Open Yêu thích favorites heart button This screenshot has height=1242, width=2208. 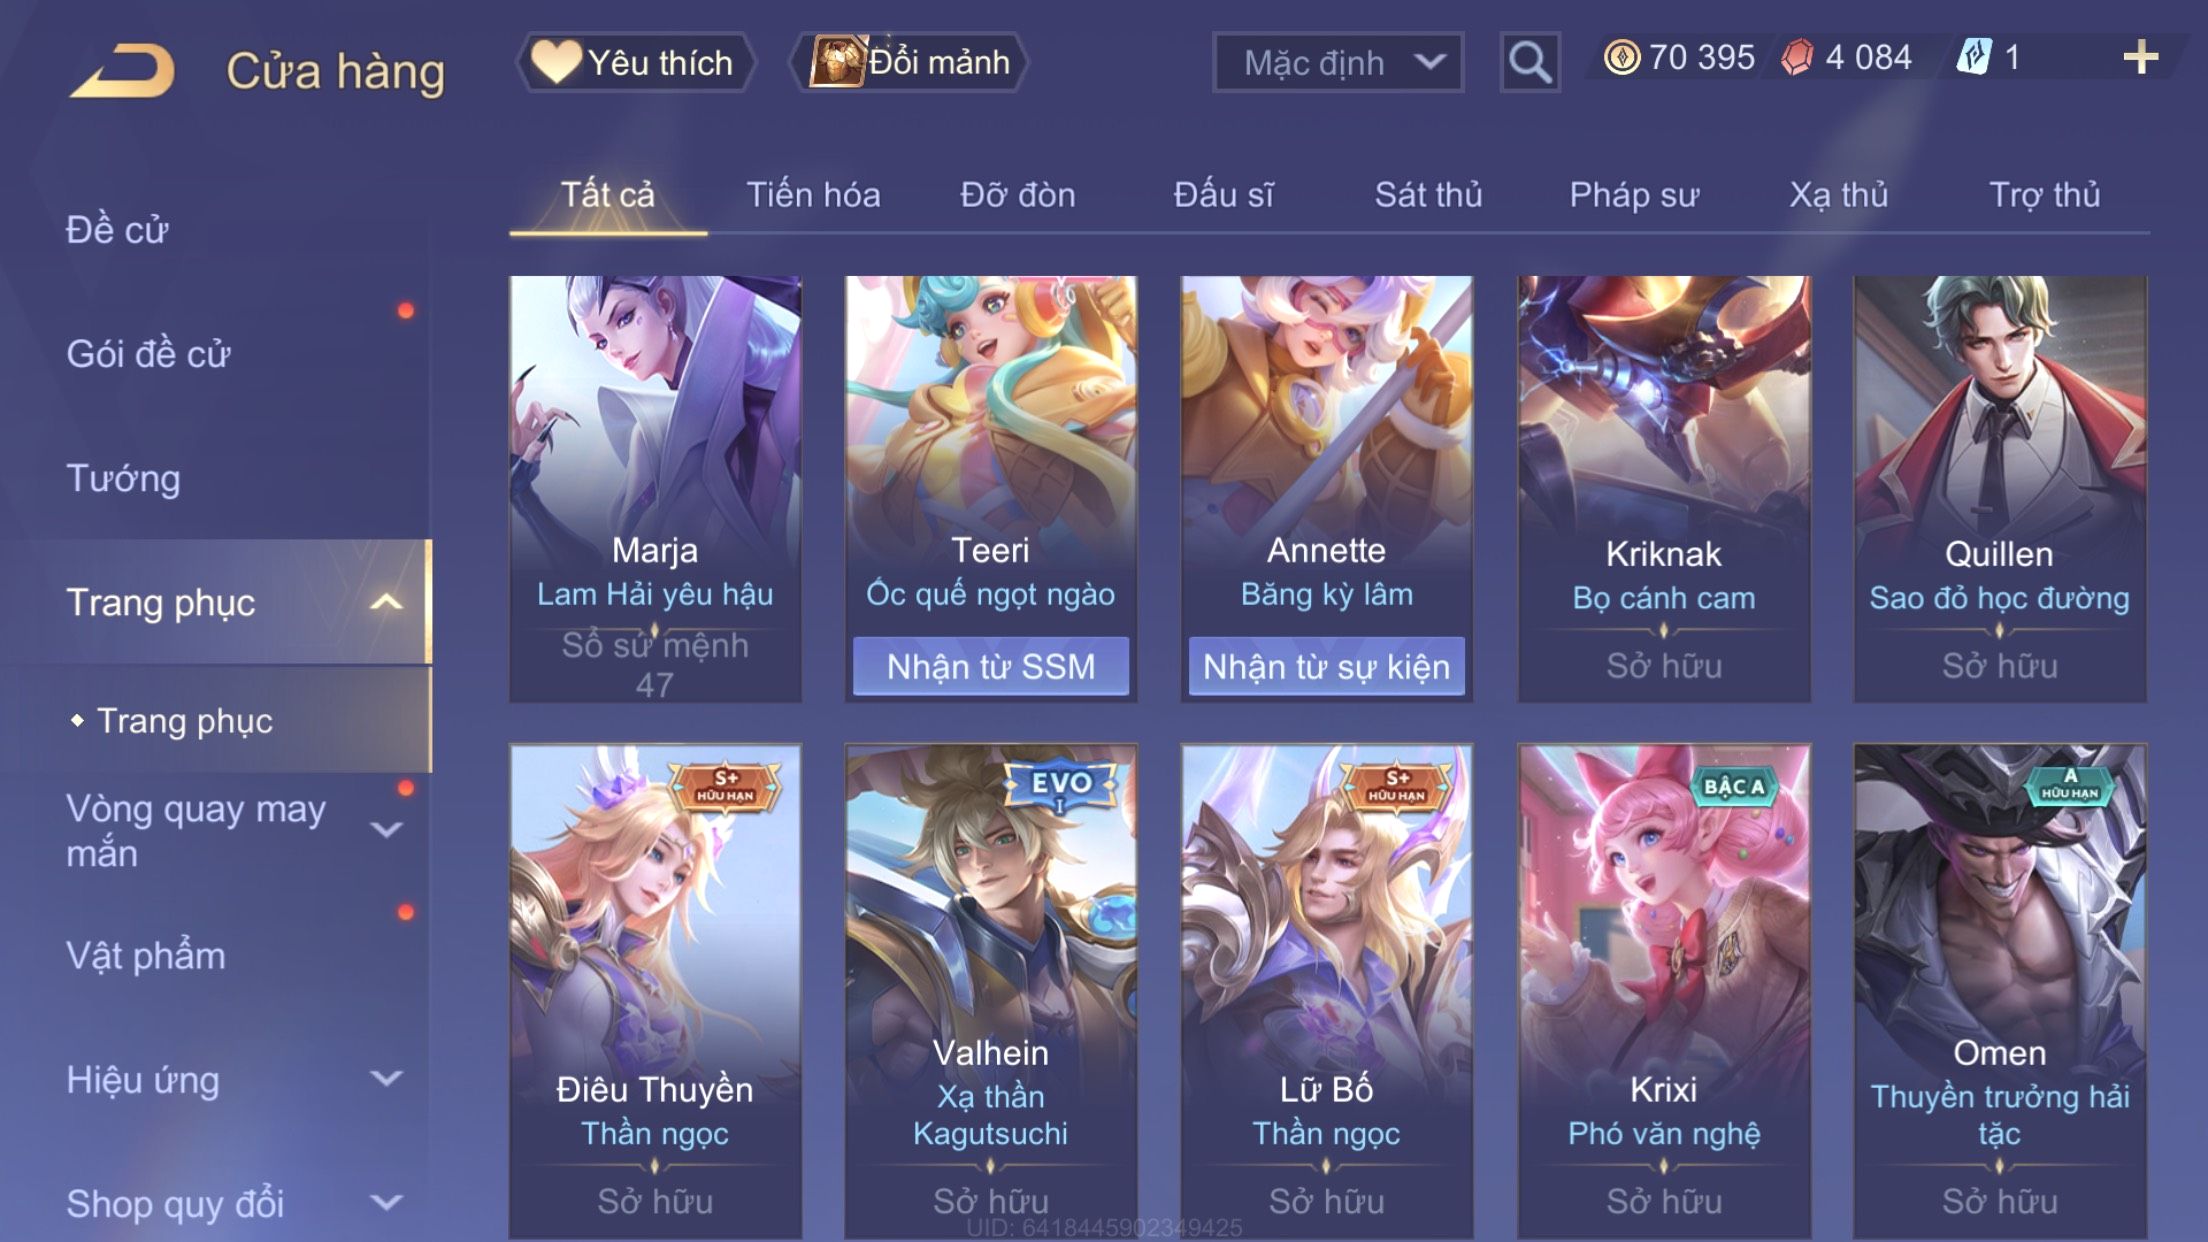(635, 62)
